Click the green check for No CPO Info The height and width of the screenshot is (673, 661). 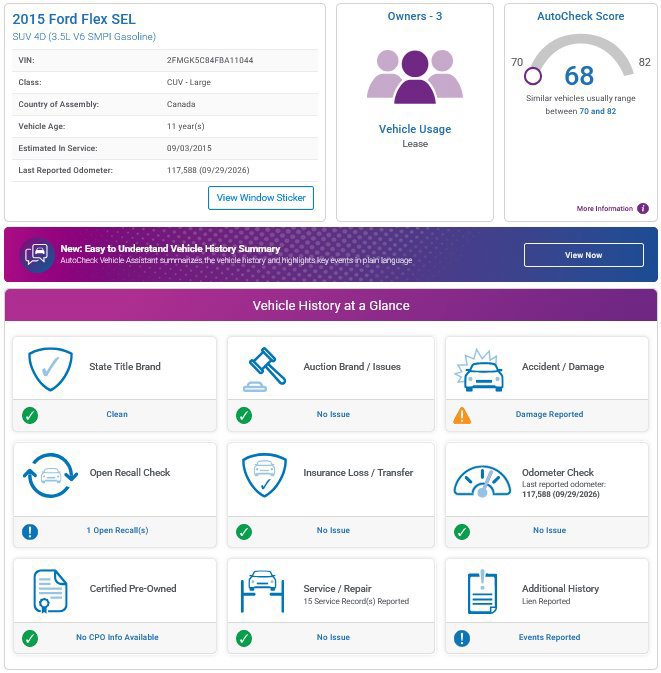click(30, 638)
